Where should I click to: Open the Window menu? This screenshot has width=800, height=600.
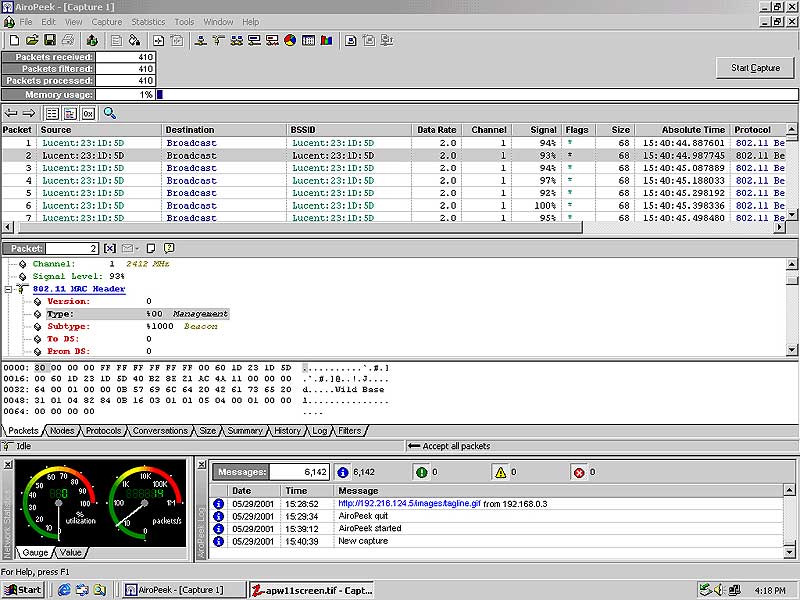[x=218, y=22]
